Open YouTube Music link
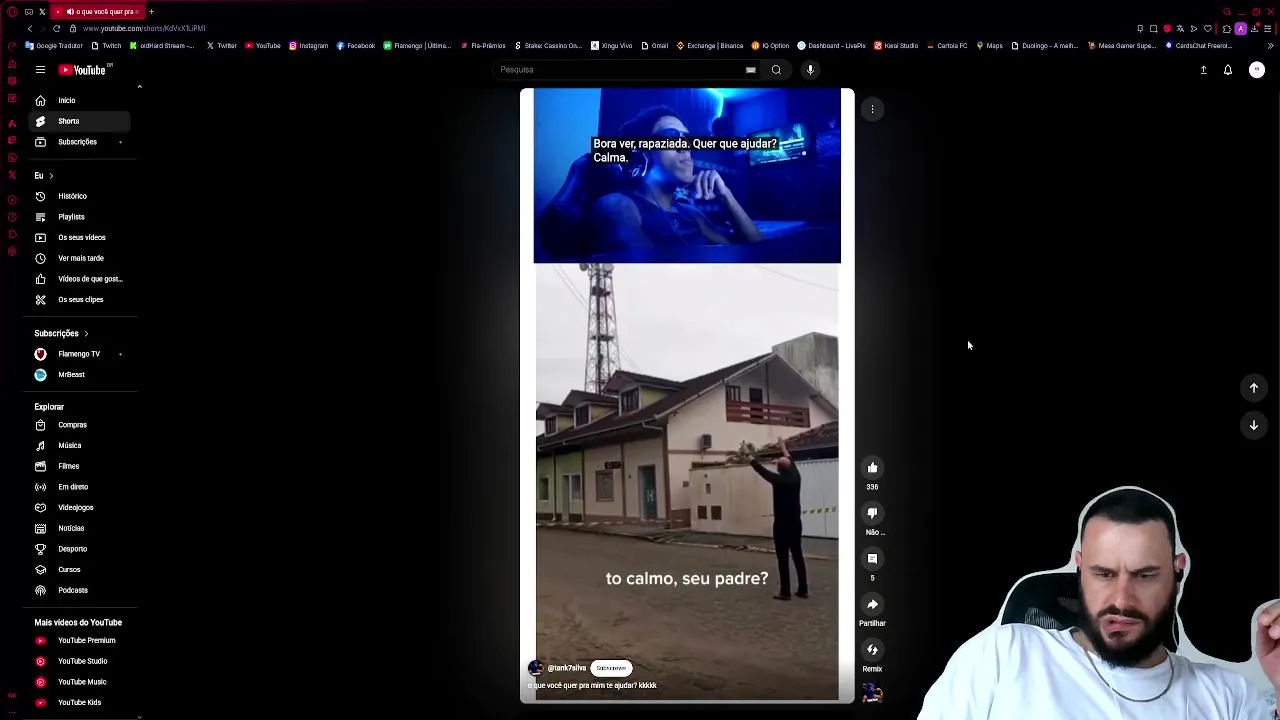 (80, 682)
